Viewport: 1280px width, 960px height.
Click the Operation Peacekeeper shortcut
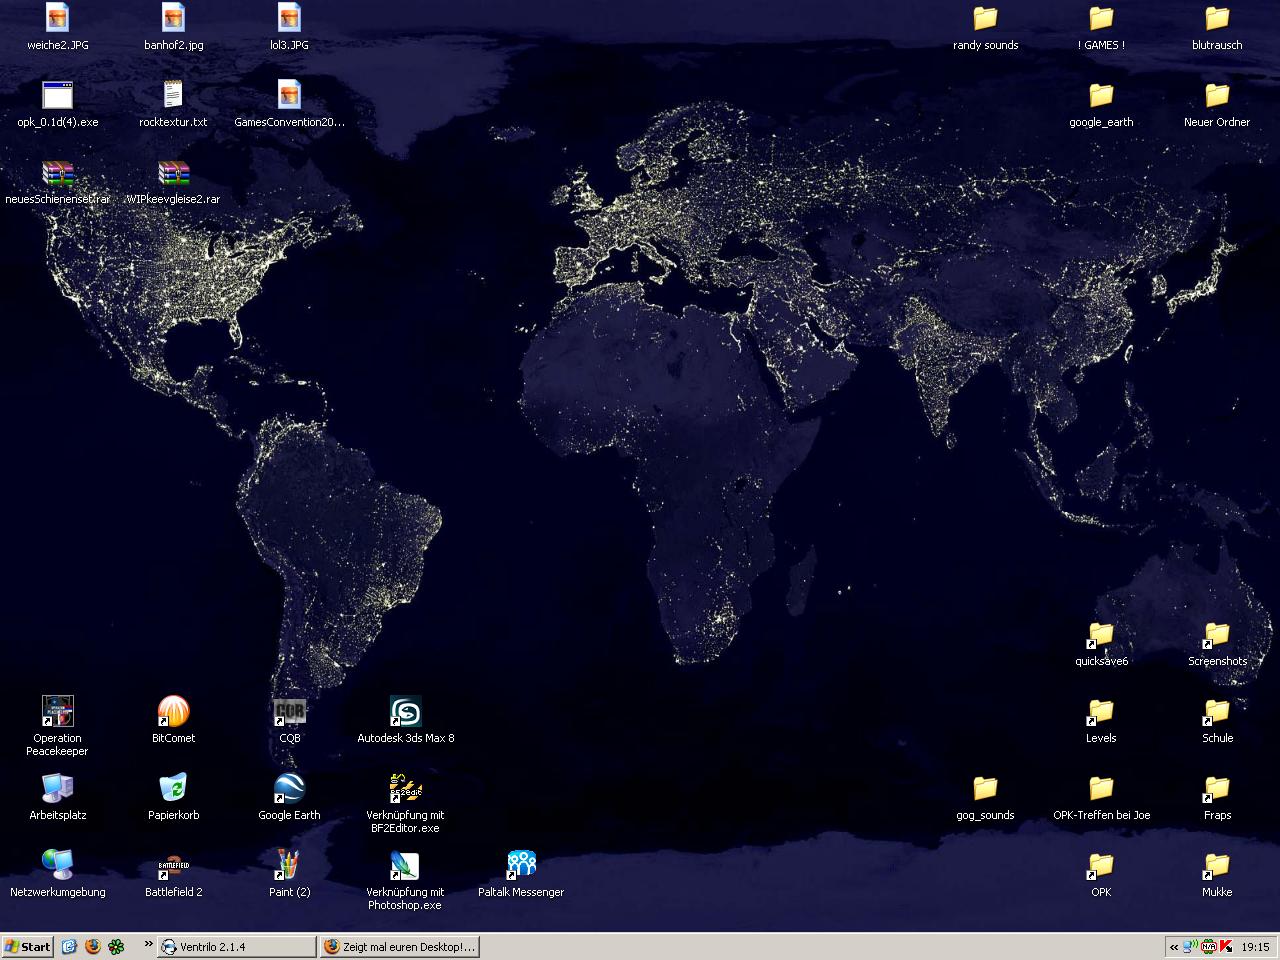click(57, 712)
